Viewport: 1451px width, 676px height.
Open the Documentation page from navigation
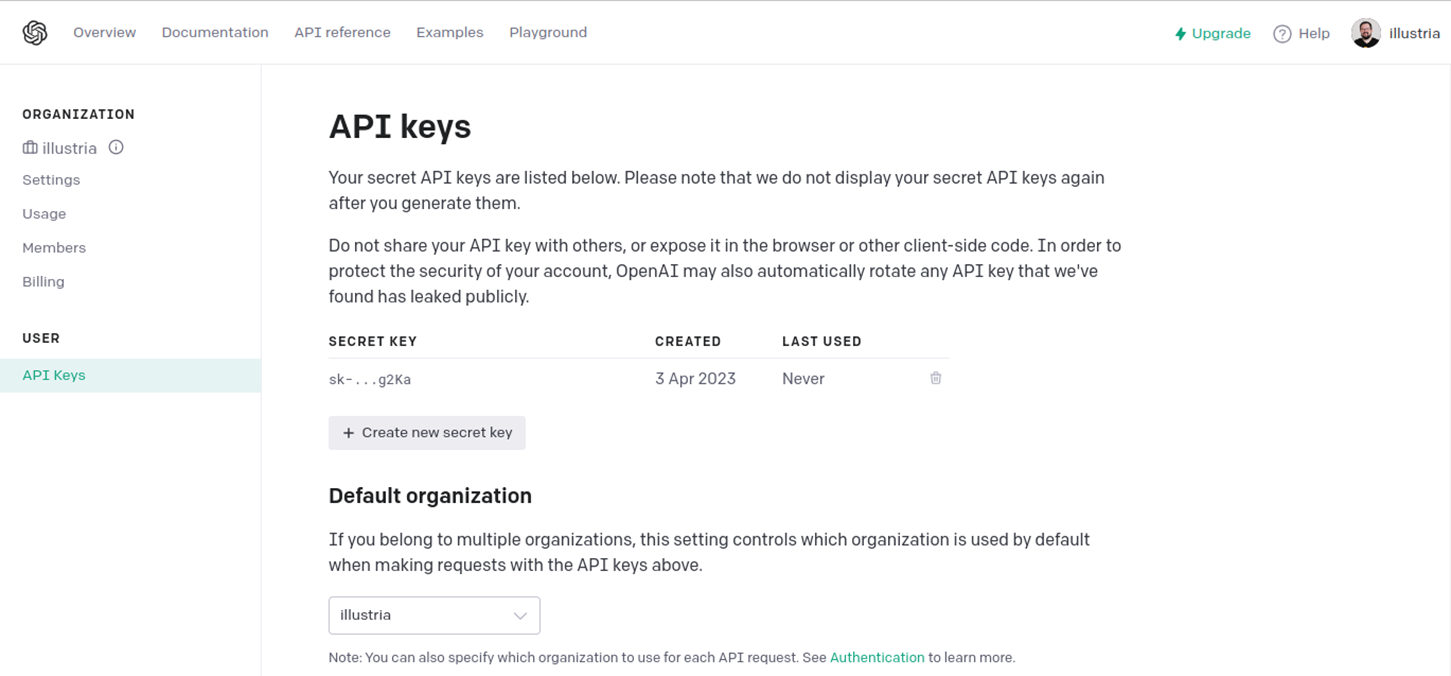[x=215, y=32]
